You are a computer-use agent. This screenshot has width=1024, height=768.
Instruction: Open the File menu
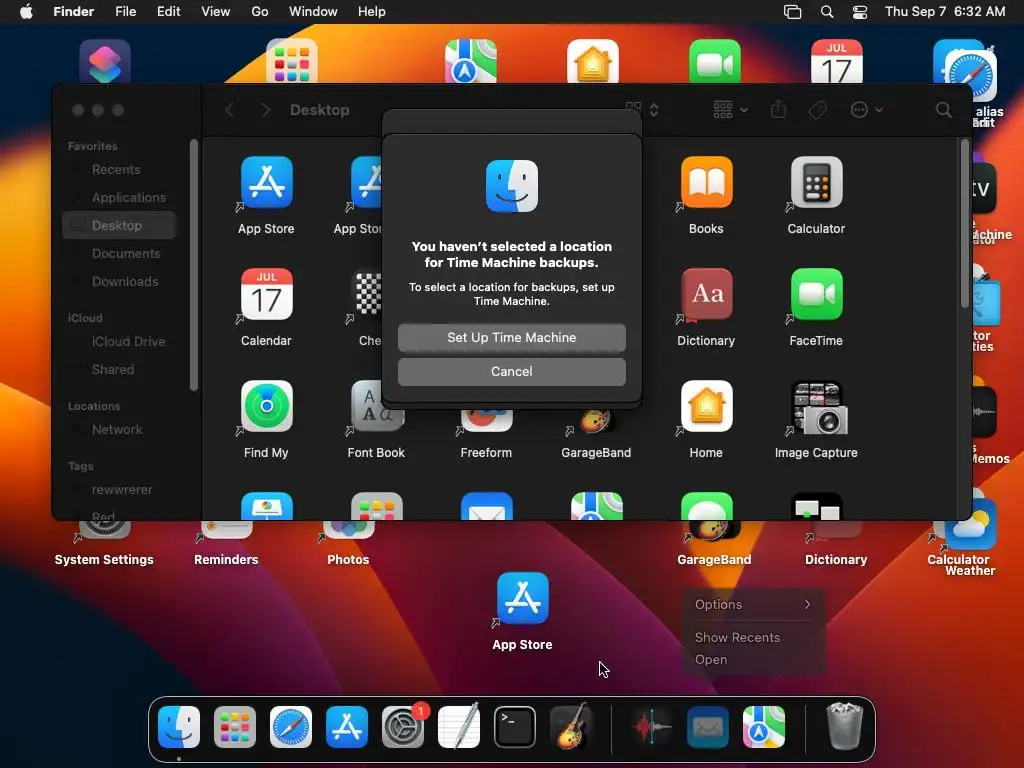click(125, 12)
